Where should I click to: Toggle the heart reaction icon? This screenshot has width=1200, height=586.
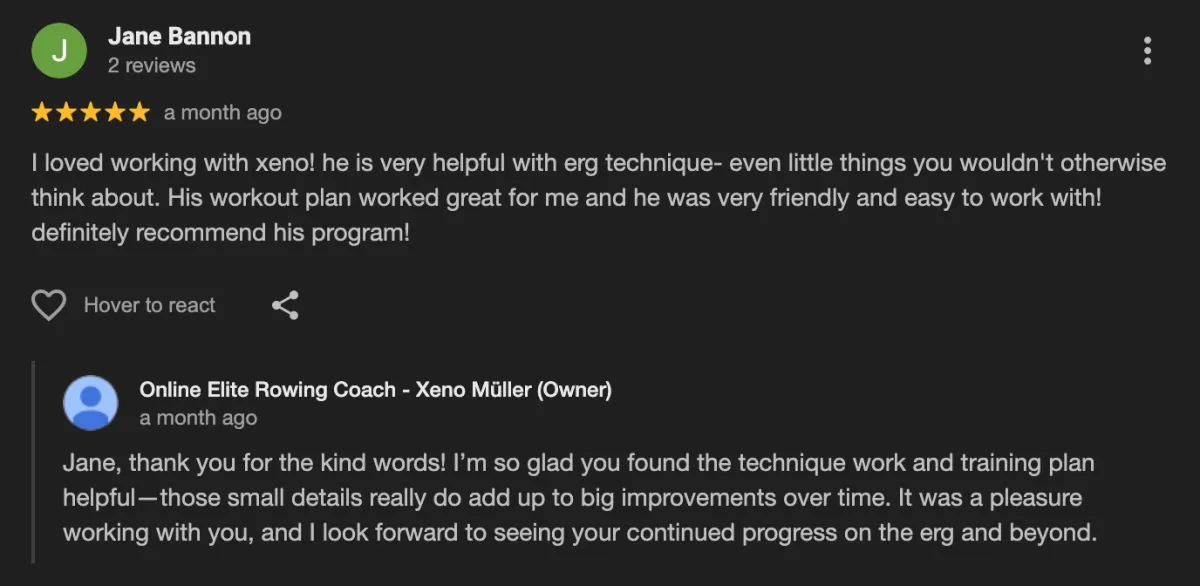click(48, 305)
